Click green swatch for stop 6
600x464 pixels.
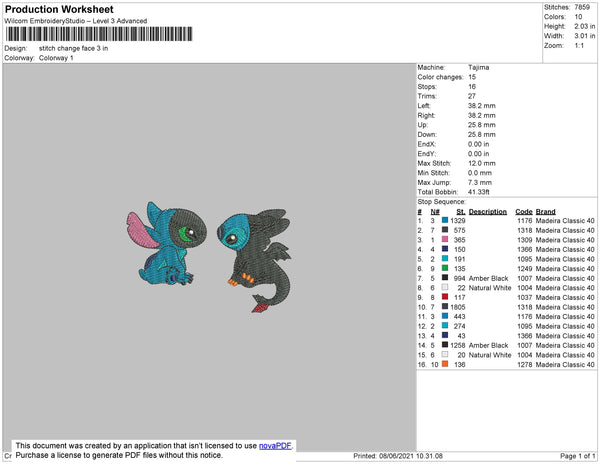click(445, 268)
